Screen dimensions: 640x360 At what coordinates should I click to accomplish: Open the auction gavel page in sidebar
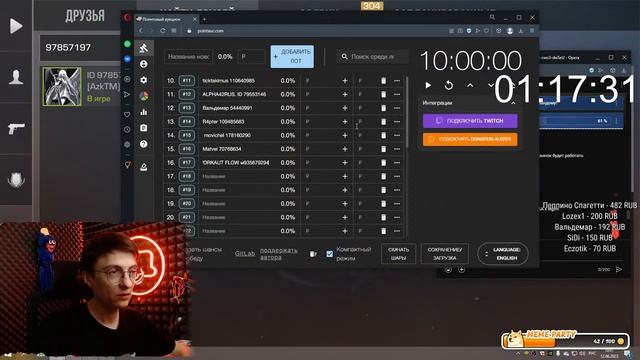point(143,48)
